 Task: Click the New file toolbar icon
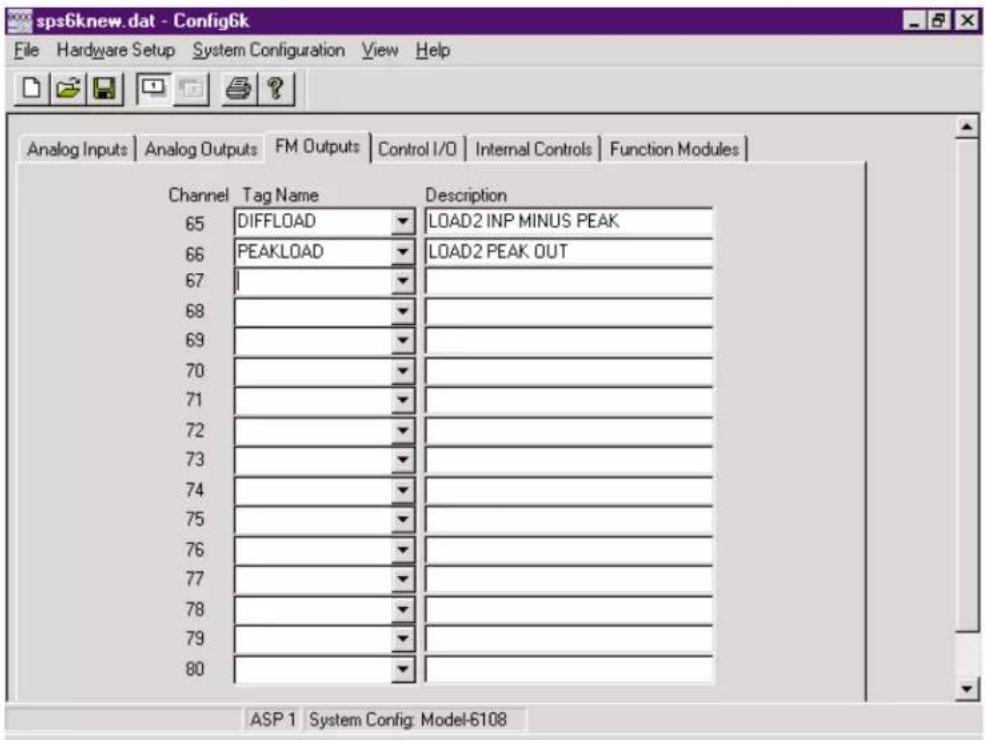point(31,89)
